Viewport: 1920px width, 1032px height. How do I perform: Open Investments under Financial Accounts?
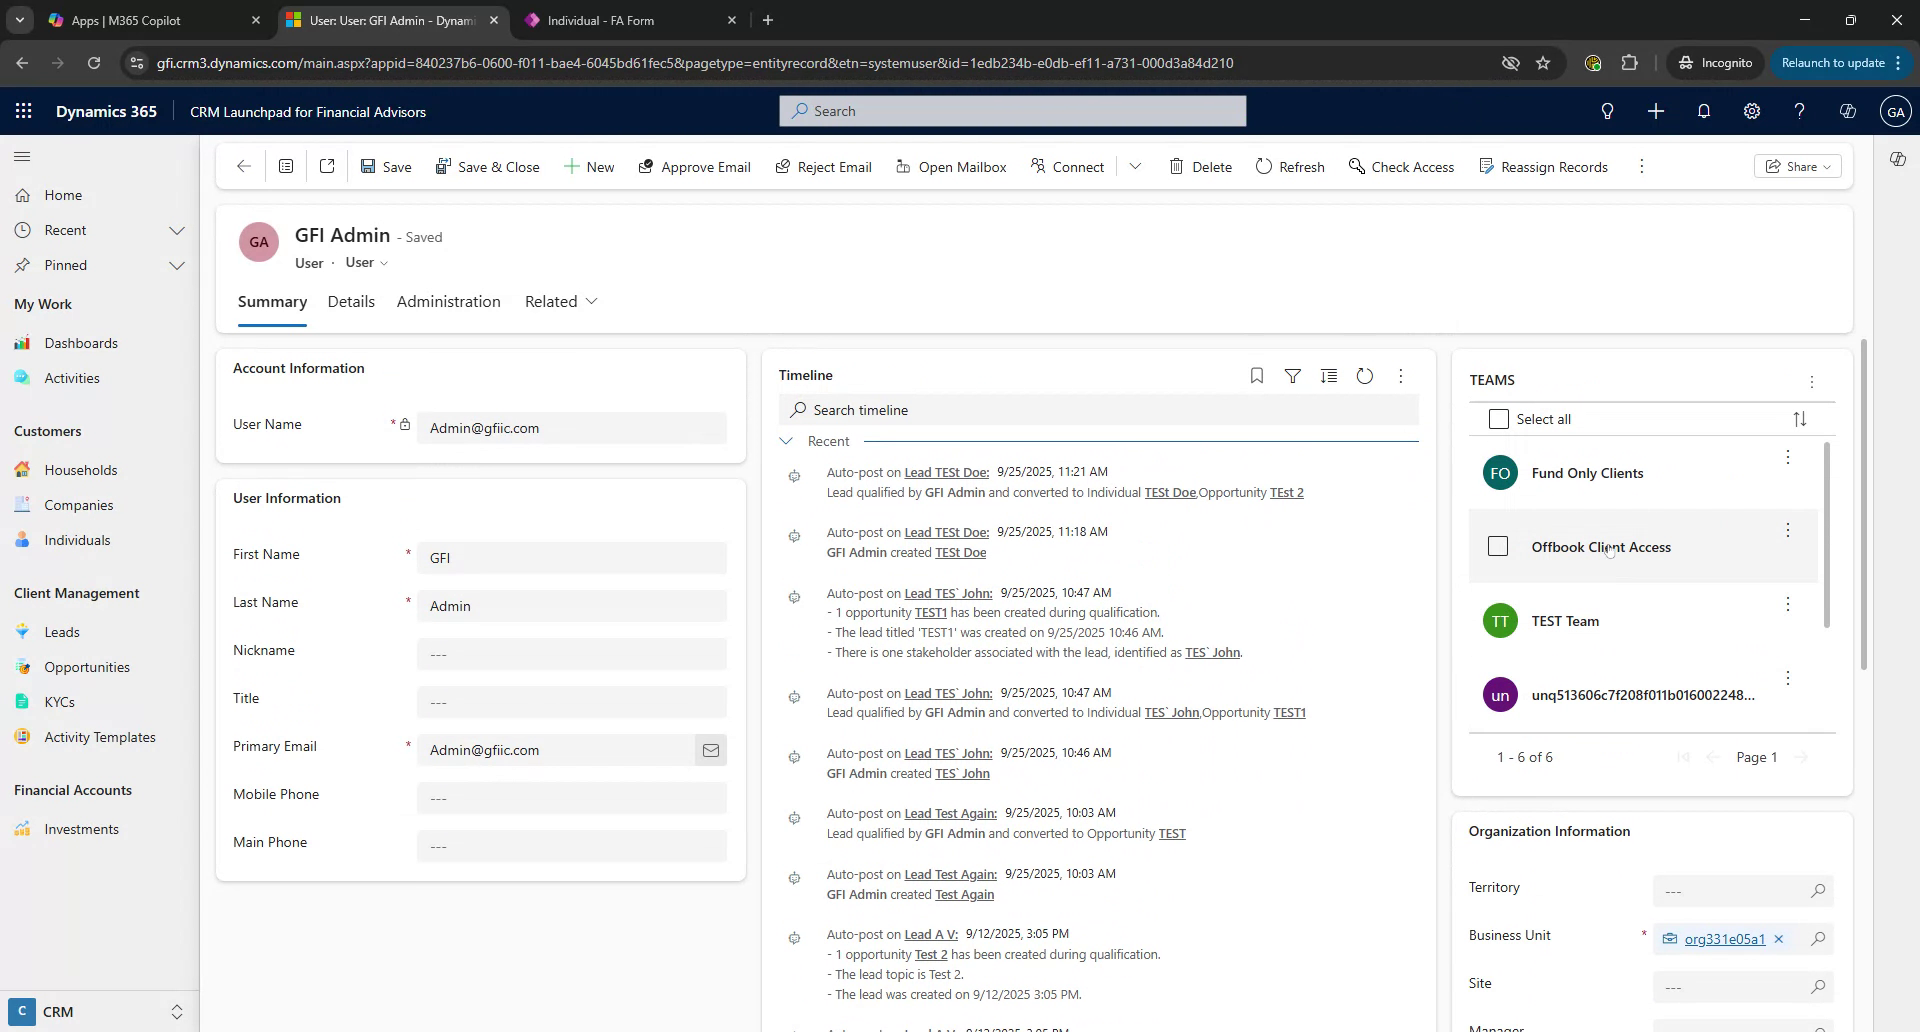(x=82, y=829)
